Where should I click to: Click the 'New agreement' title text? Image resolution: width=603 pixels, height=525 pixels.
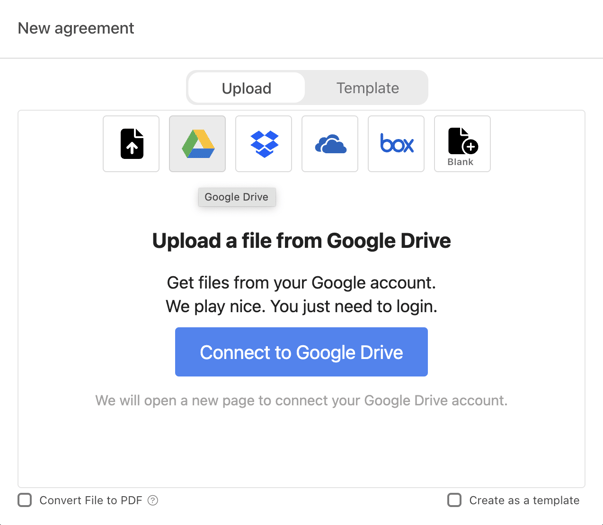pyautogui.click(x=76, y=28)
